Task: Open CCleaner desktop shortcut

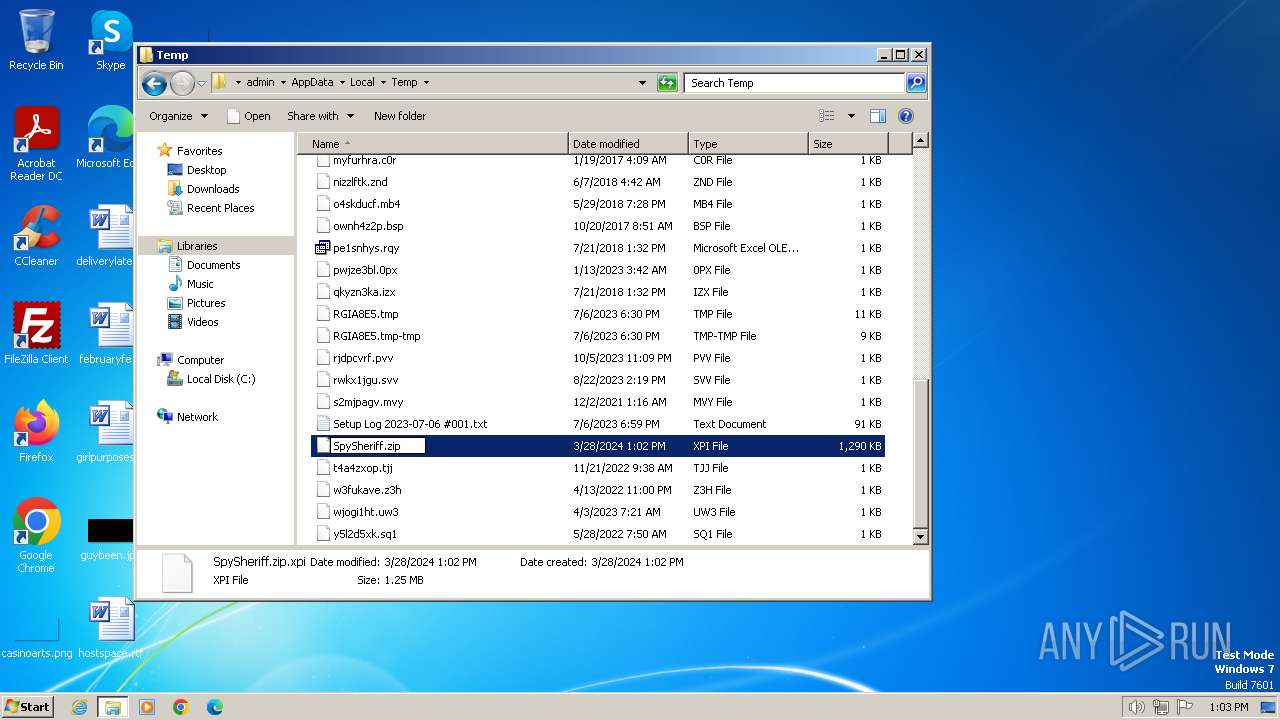Action: pos(36,236)
